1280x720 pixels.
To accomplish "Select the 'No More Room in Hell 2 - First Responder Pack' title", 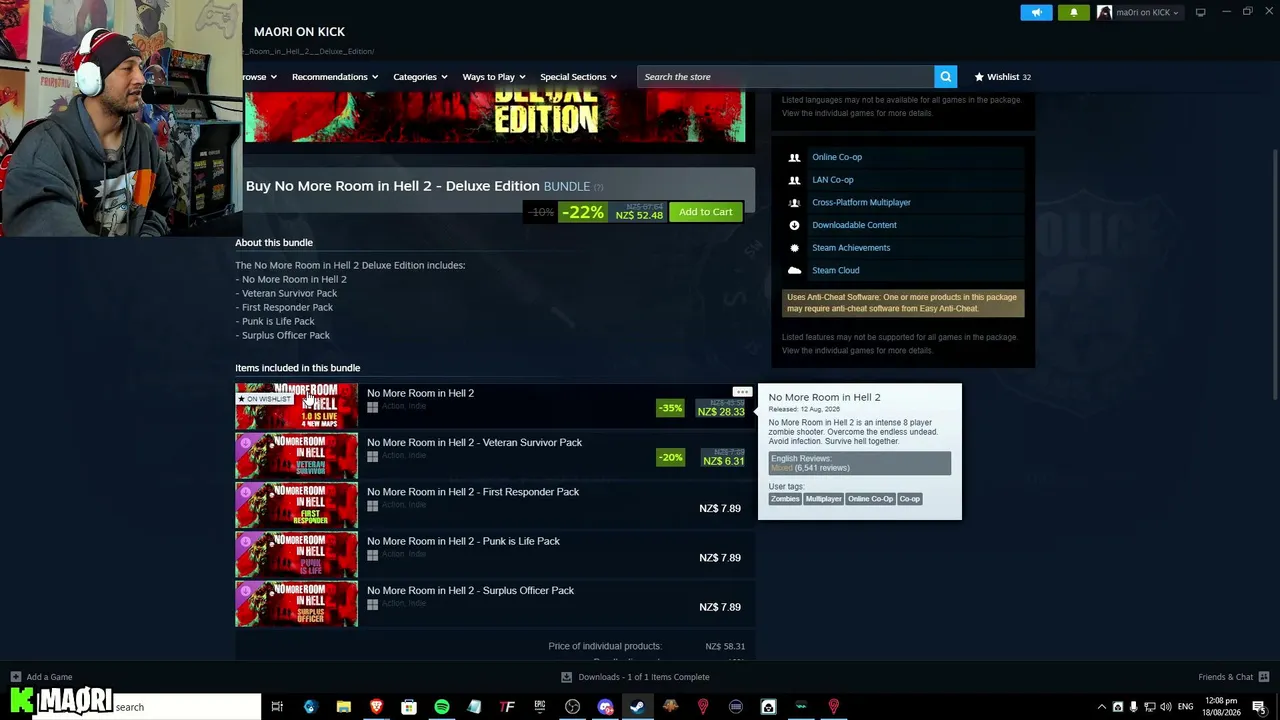I will 473,492.
